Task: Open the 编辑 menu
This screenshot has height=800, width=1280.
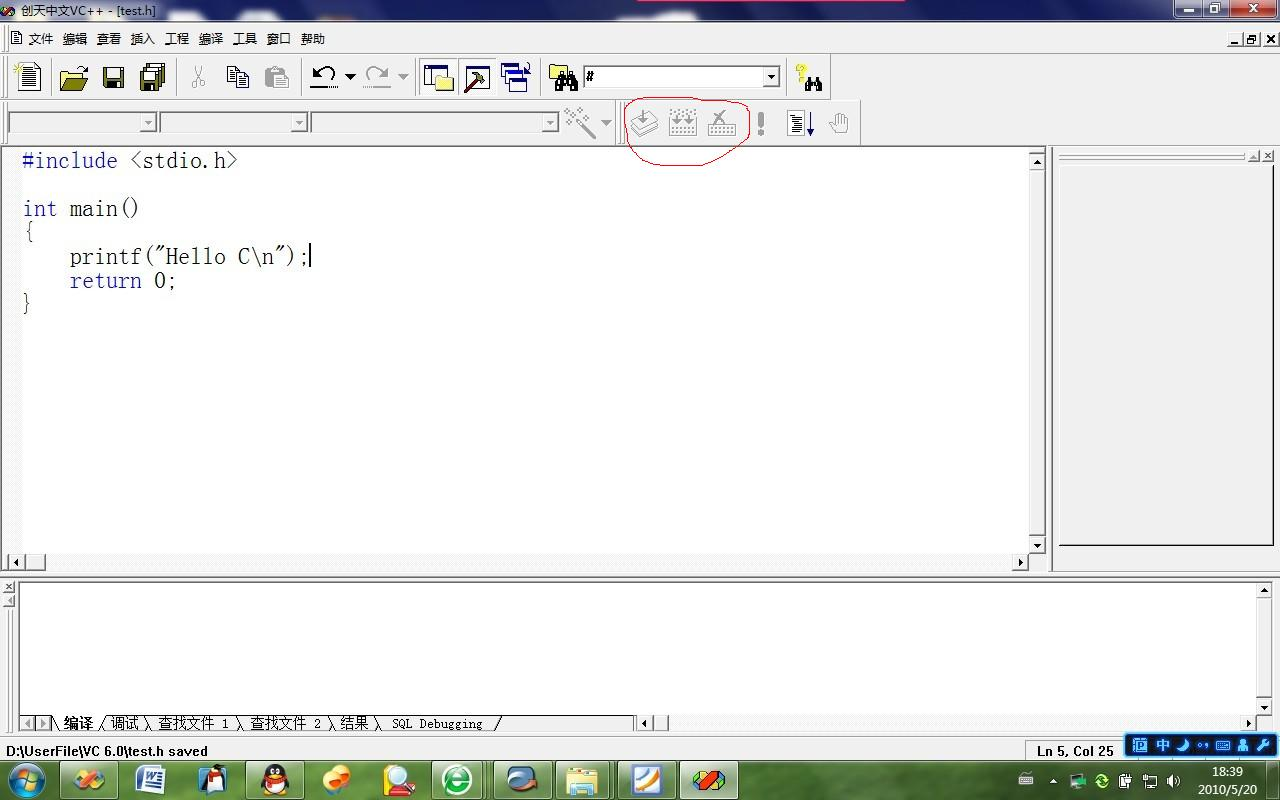Action: (75, 39)
